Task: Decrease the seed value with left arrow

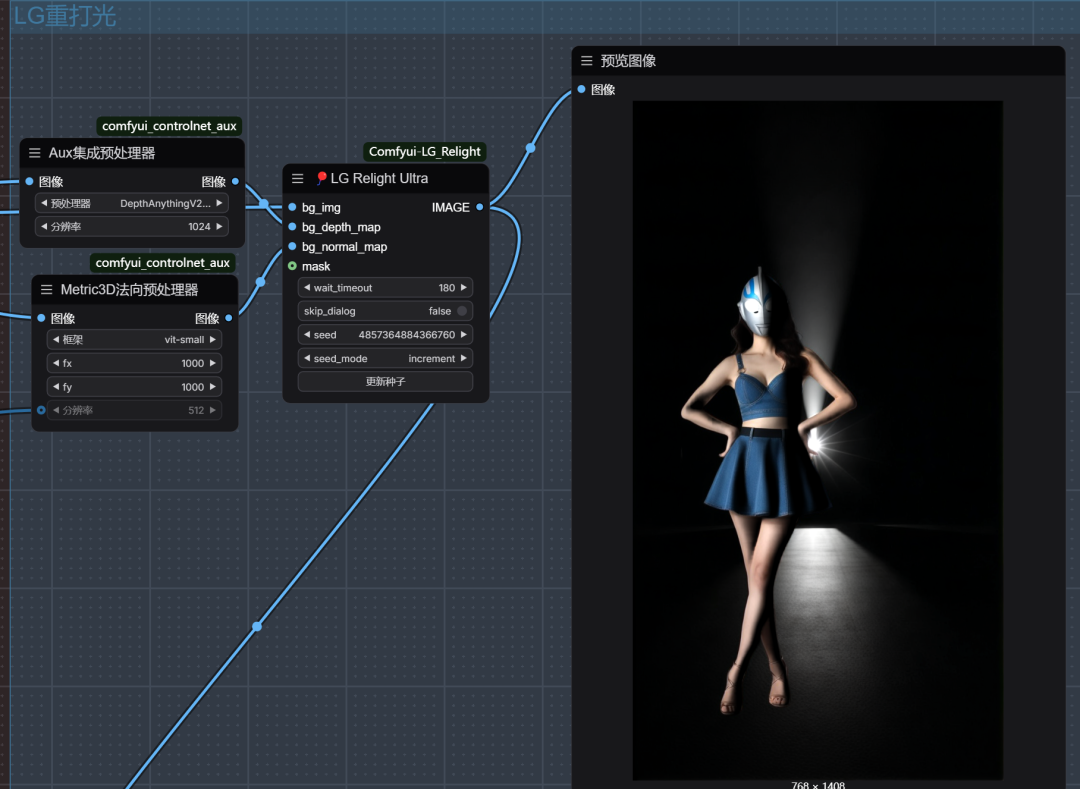Action: click(307, 335)
